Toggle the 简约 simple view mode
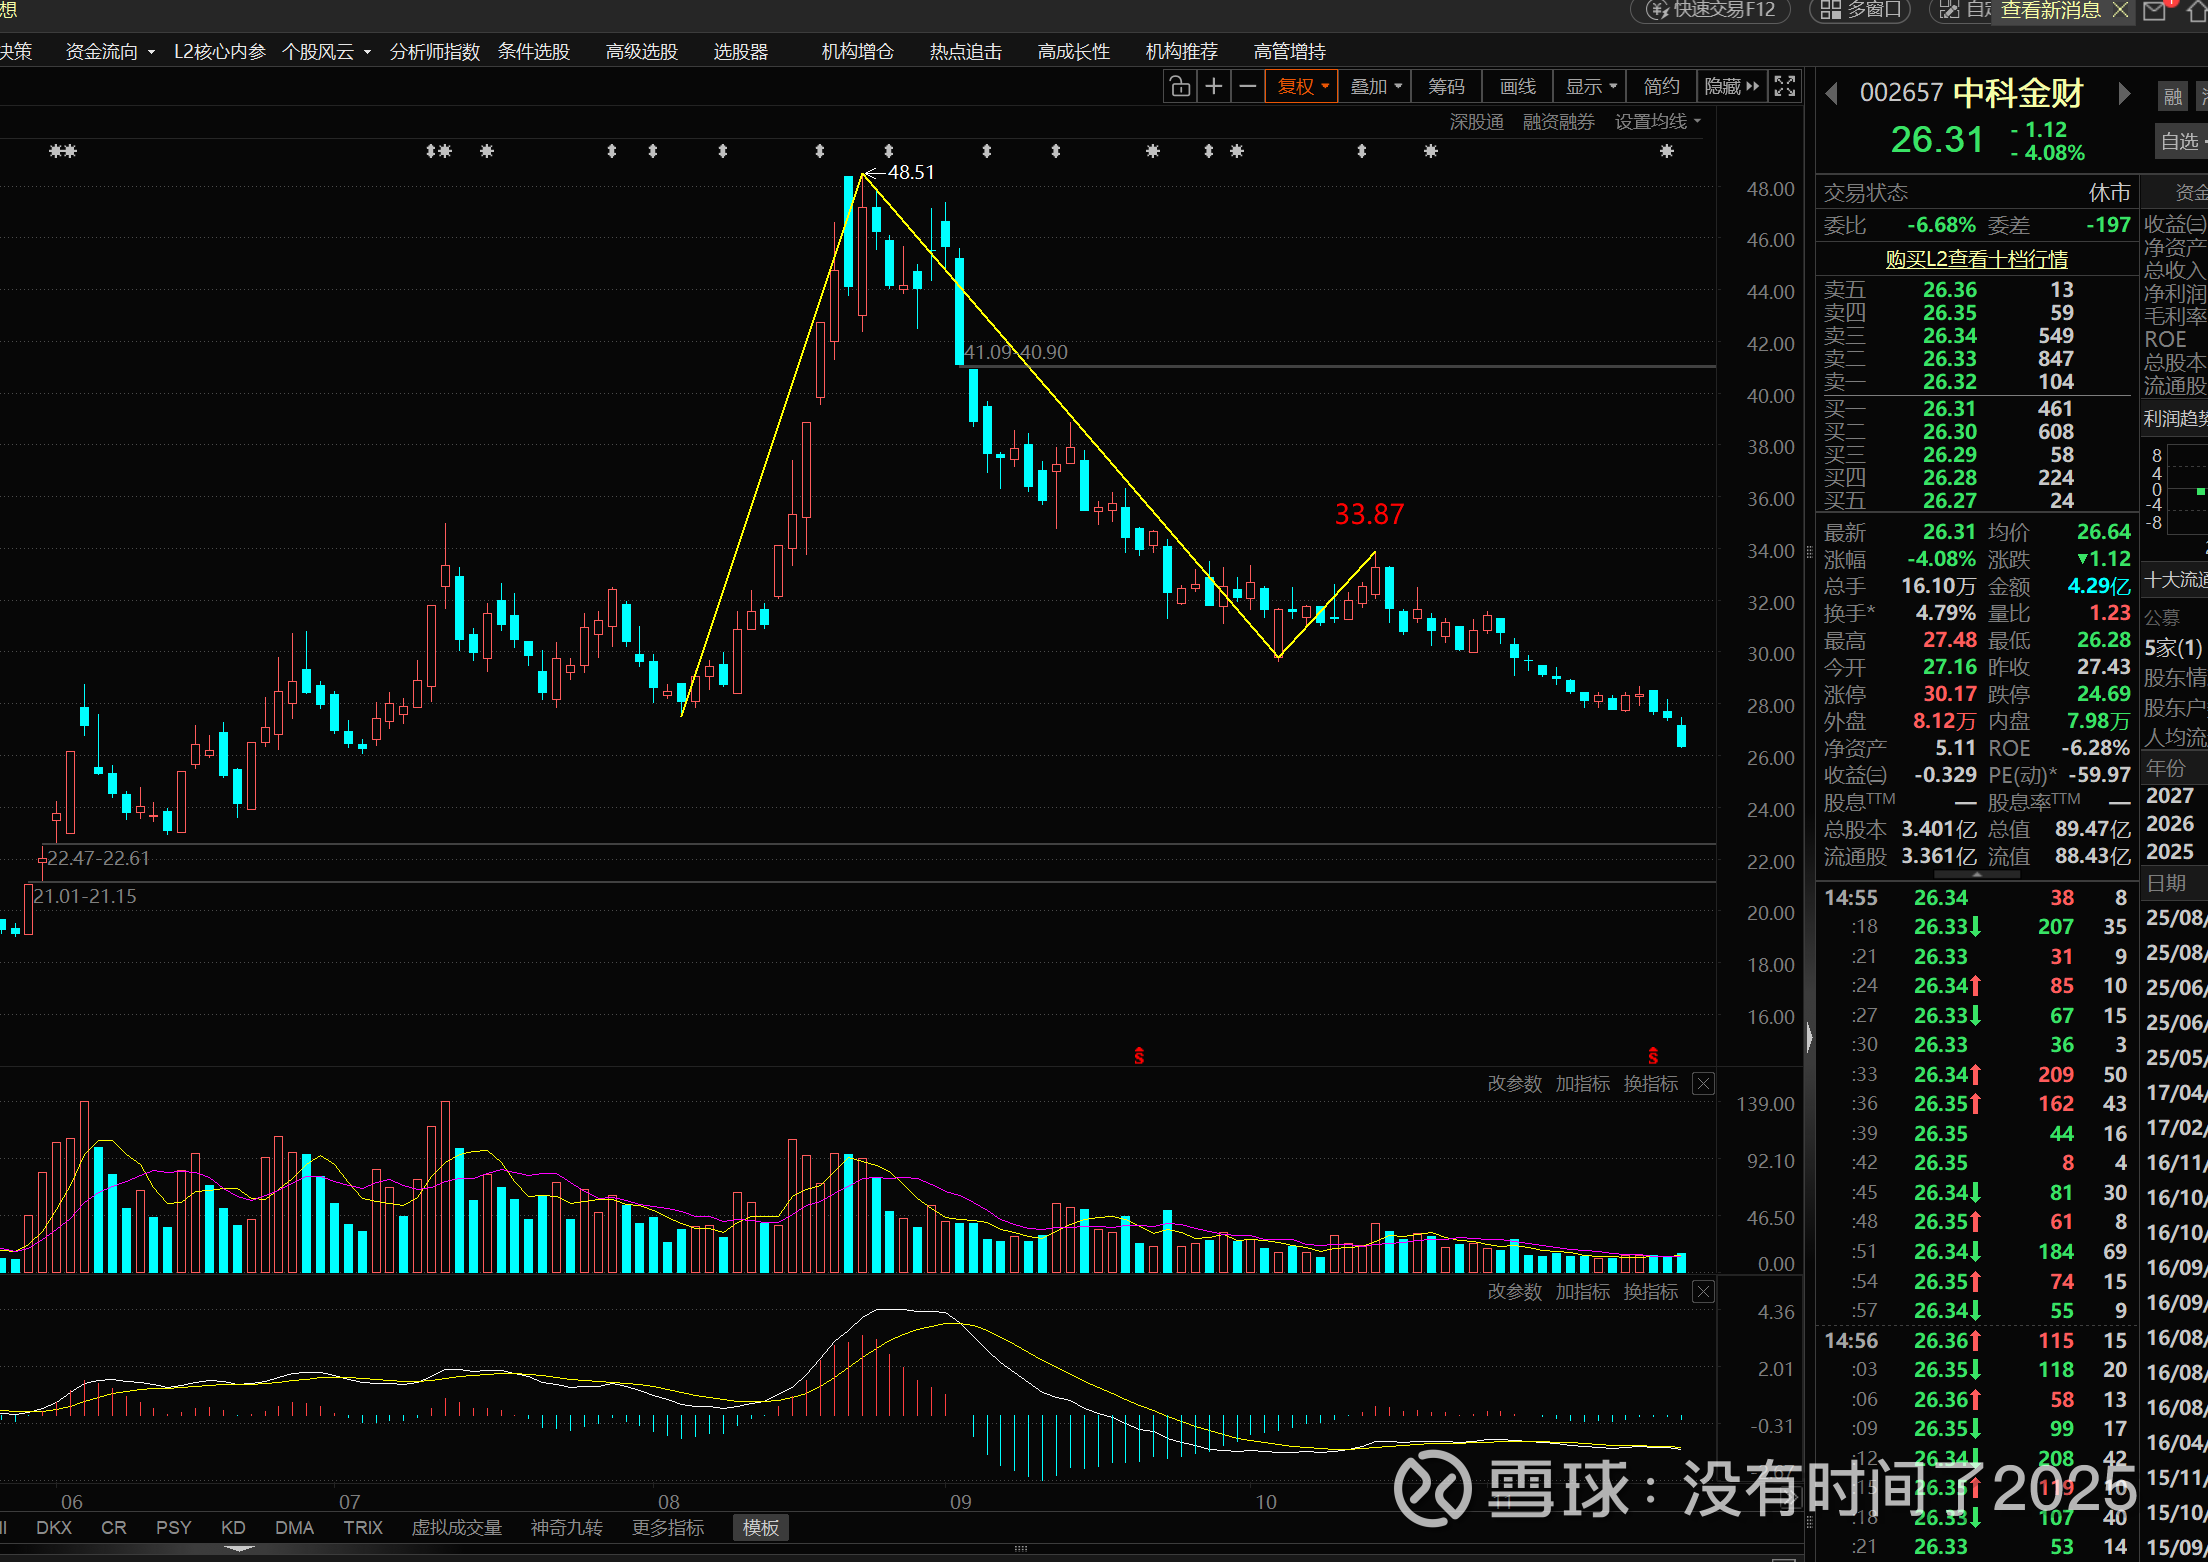Screen dimensions: 2208x1562 coord(1661,87)
